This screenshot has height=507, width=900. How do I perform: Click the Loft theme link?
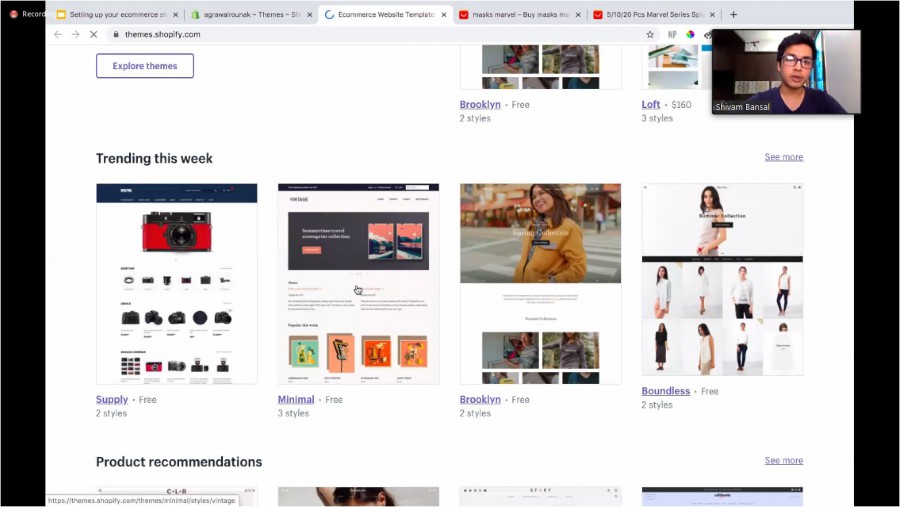[x=651, y=104]
